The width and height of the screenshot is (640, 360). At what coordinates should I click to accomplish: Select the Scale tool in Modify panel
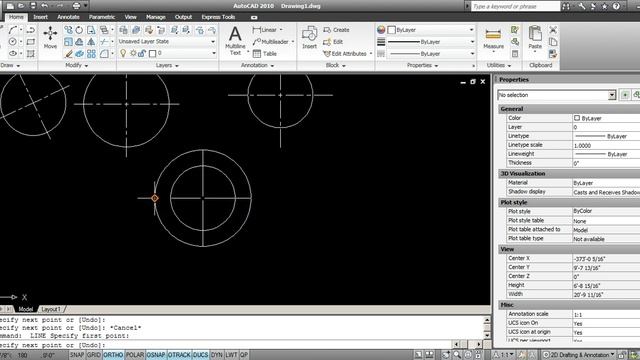click(x=68, y=42)
